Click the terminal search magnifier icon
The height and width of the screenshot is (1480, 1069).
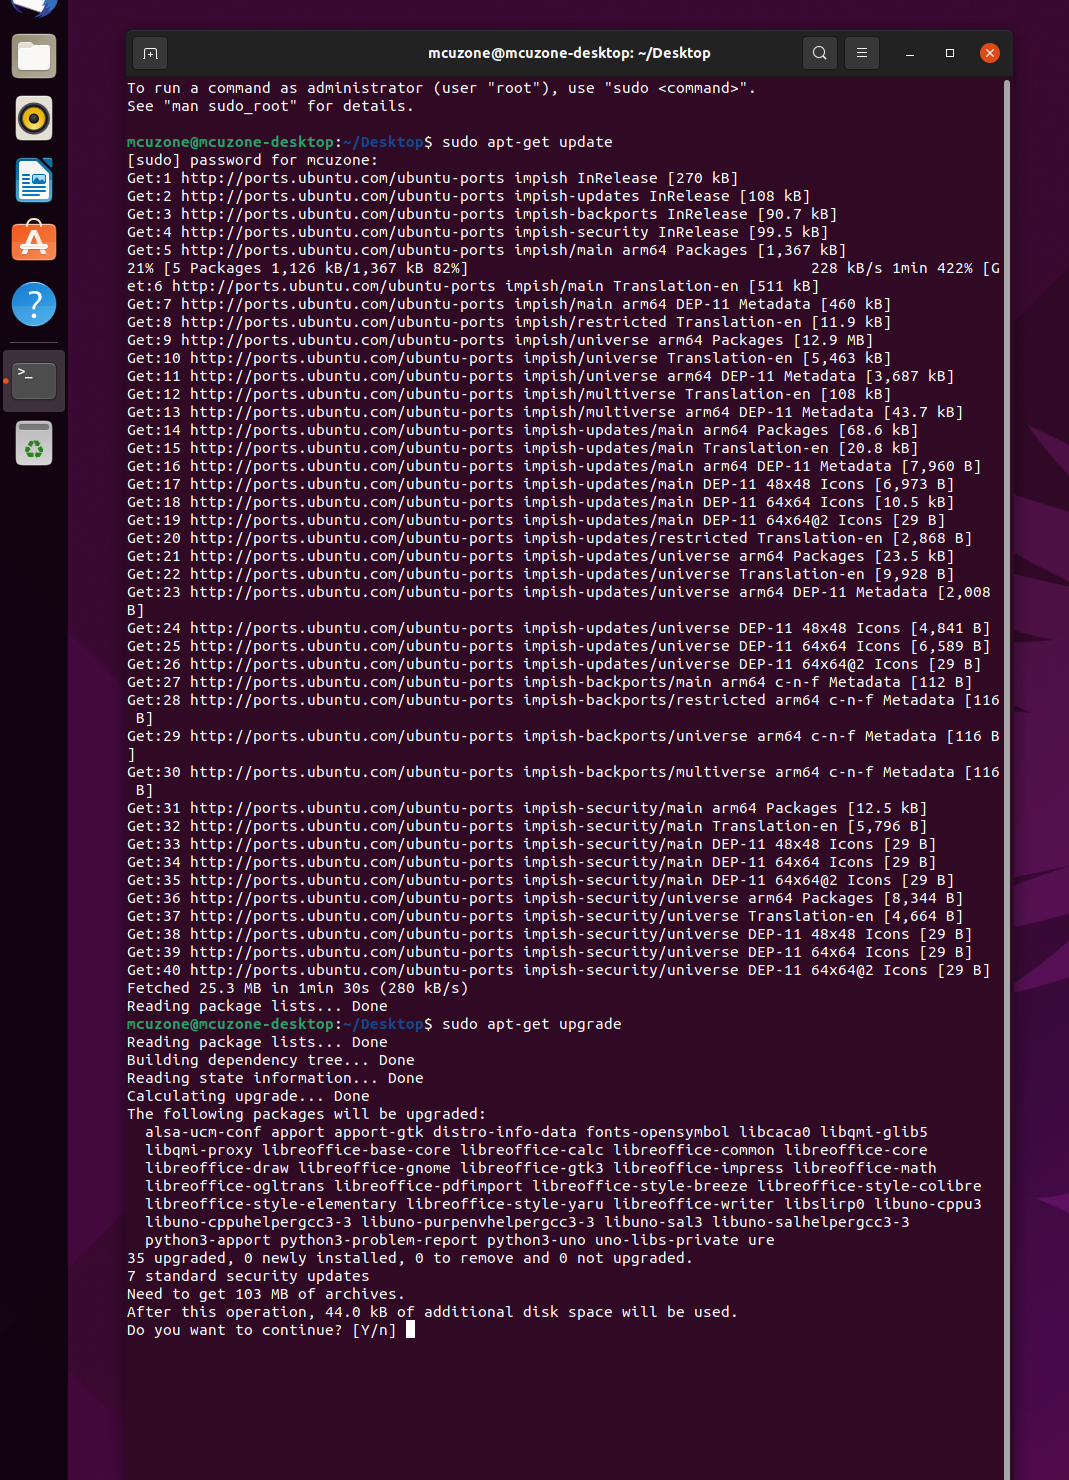pos(820,53)
